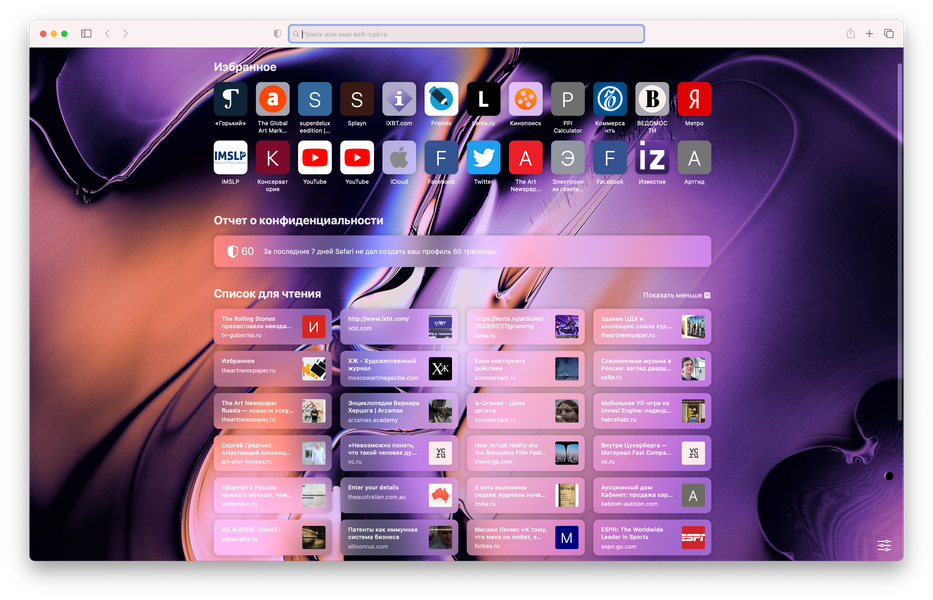The image size is (933, 600).
Task: Open the Известия favorite icon
Action: pos(652,158)
